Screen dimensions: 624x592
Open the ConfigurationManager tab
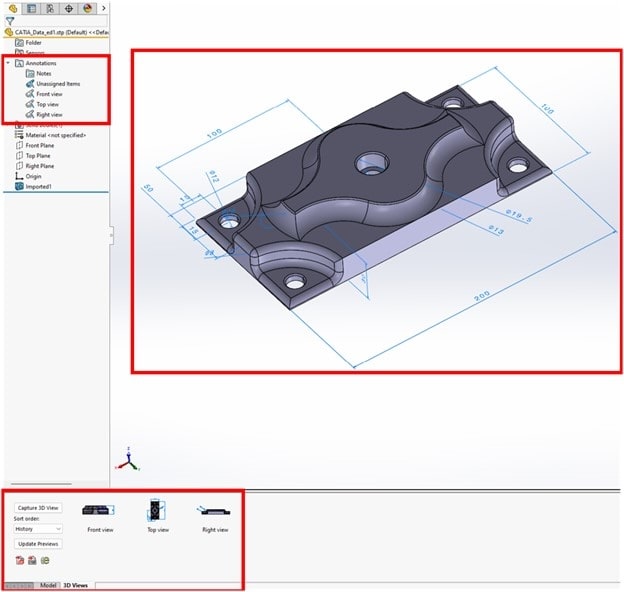pyautogui.click(x=50, y=8)
